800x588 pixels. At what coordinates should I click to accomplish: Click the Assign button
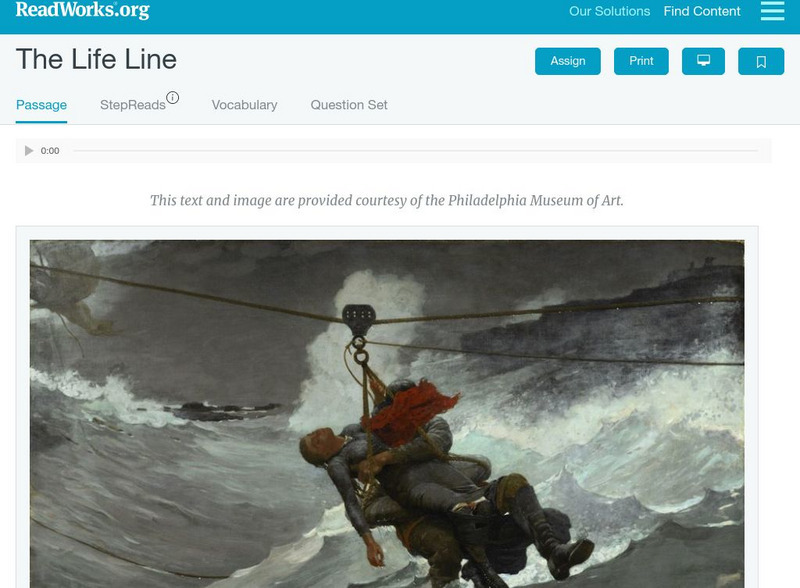click(567, 61)
